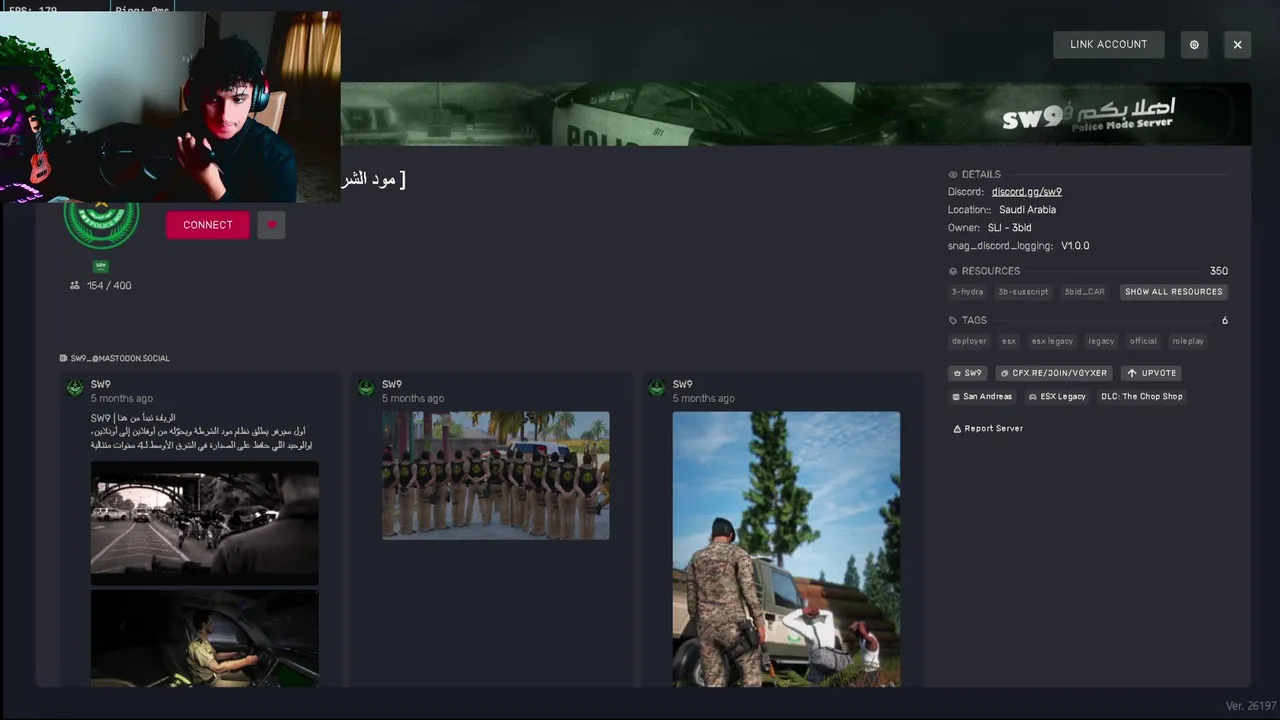Click the SW9 crown badge
The image size is (1280, 720).
(968, 373)
